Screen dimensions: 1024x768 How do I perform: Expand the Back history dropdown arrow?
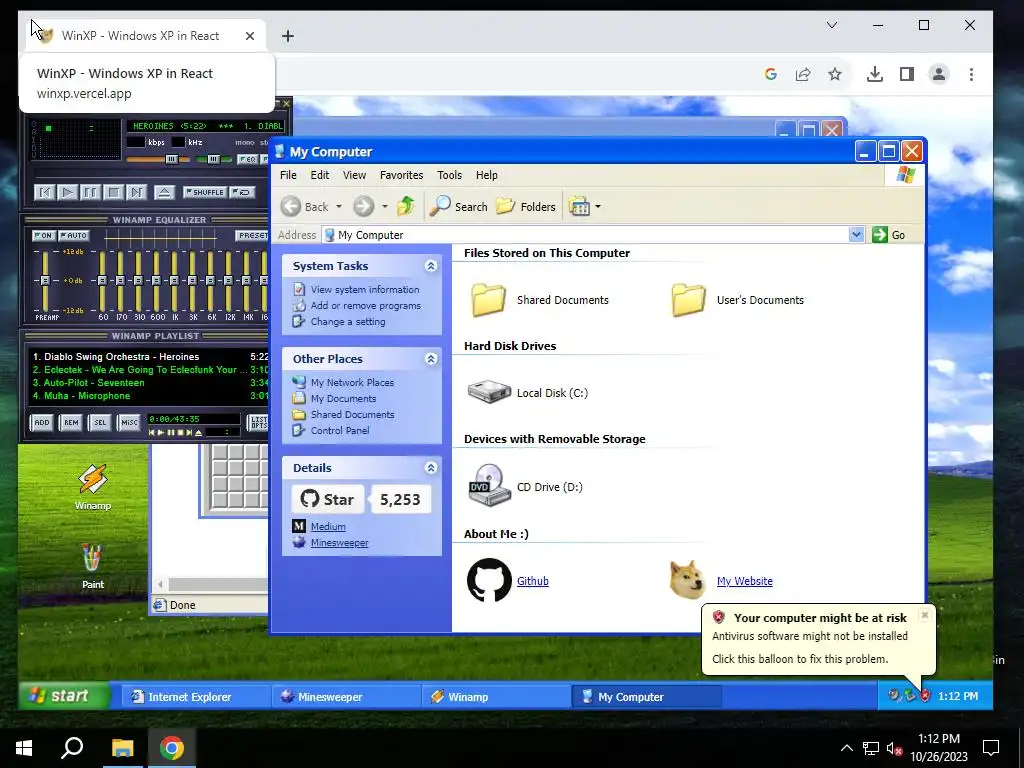[339, 206]
